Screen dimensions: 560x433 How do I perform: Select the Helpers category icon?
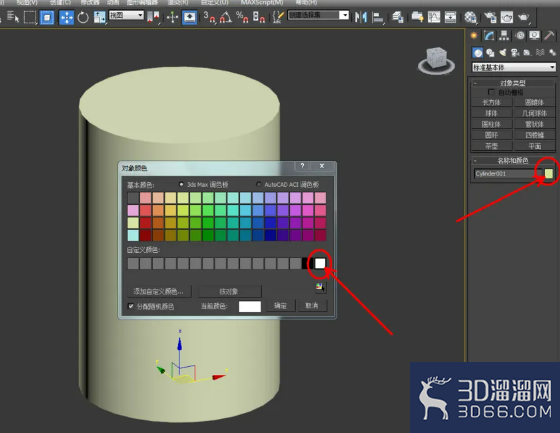[x=528, y=53]
